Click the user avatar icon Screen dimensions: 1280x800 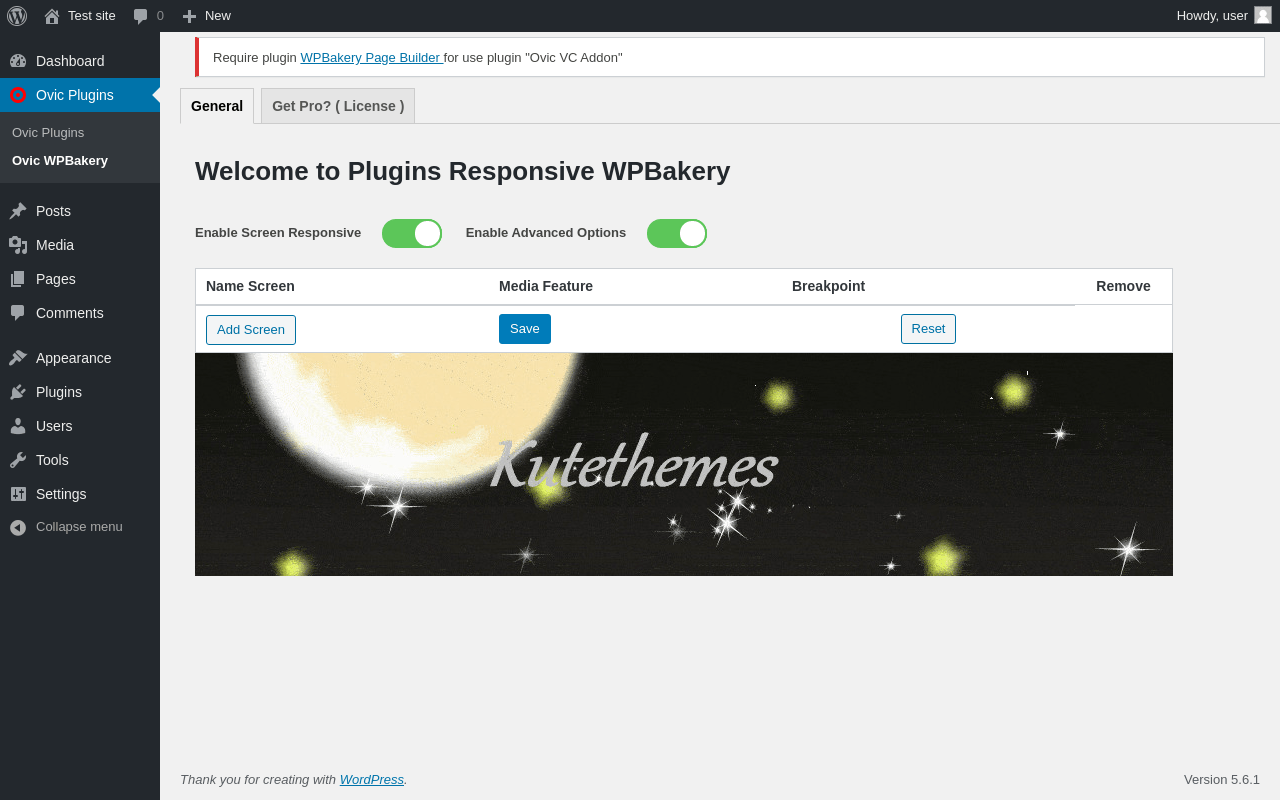[1263, 15]
